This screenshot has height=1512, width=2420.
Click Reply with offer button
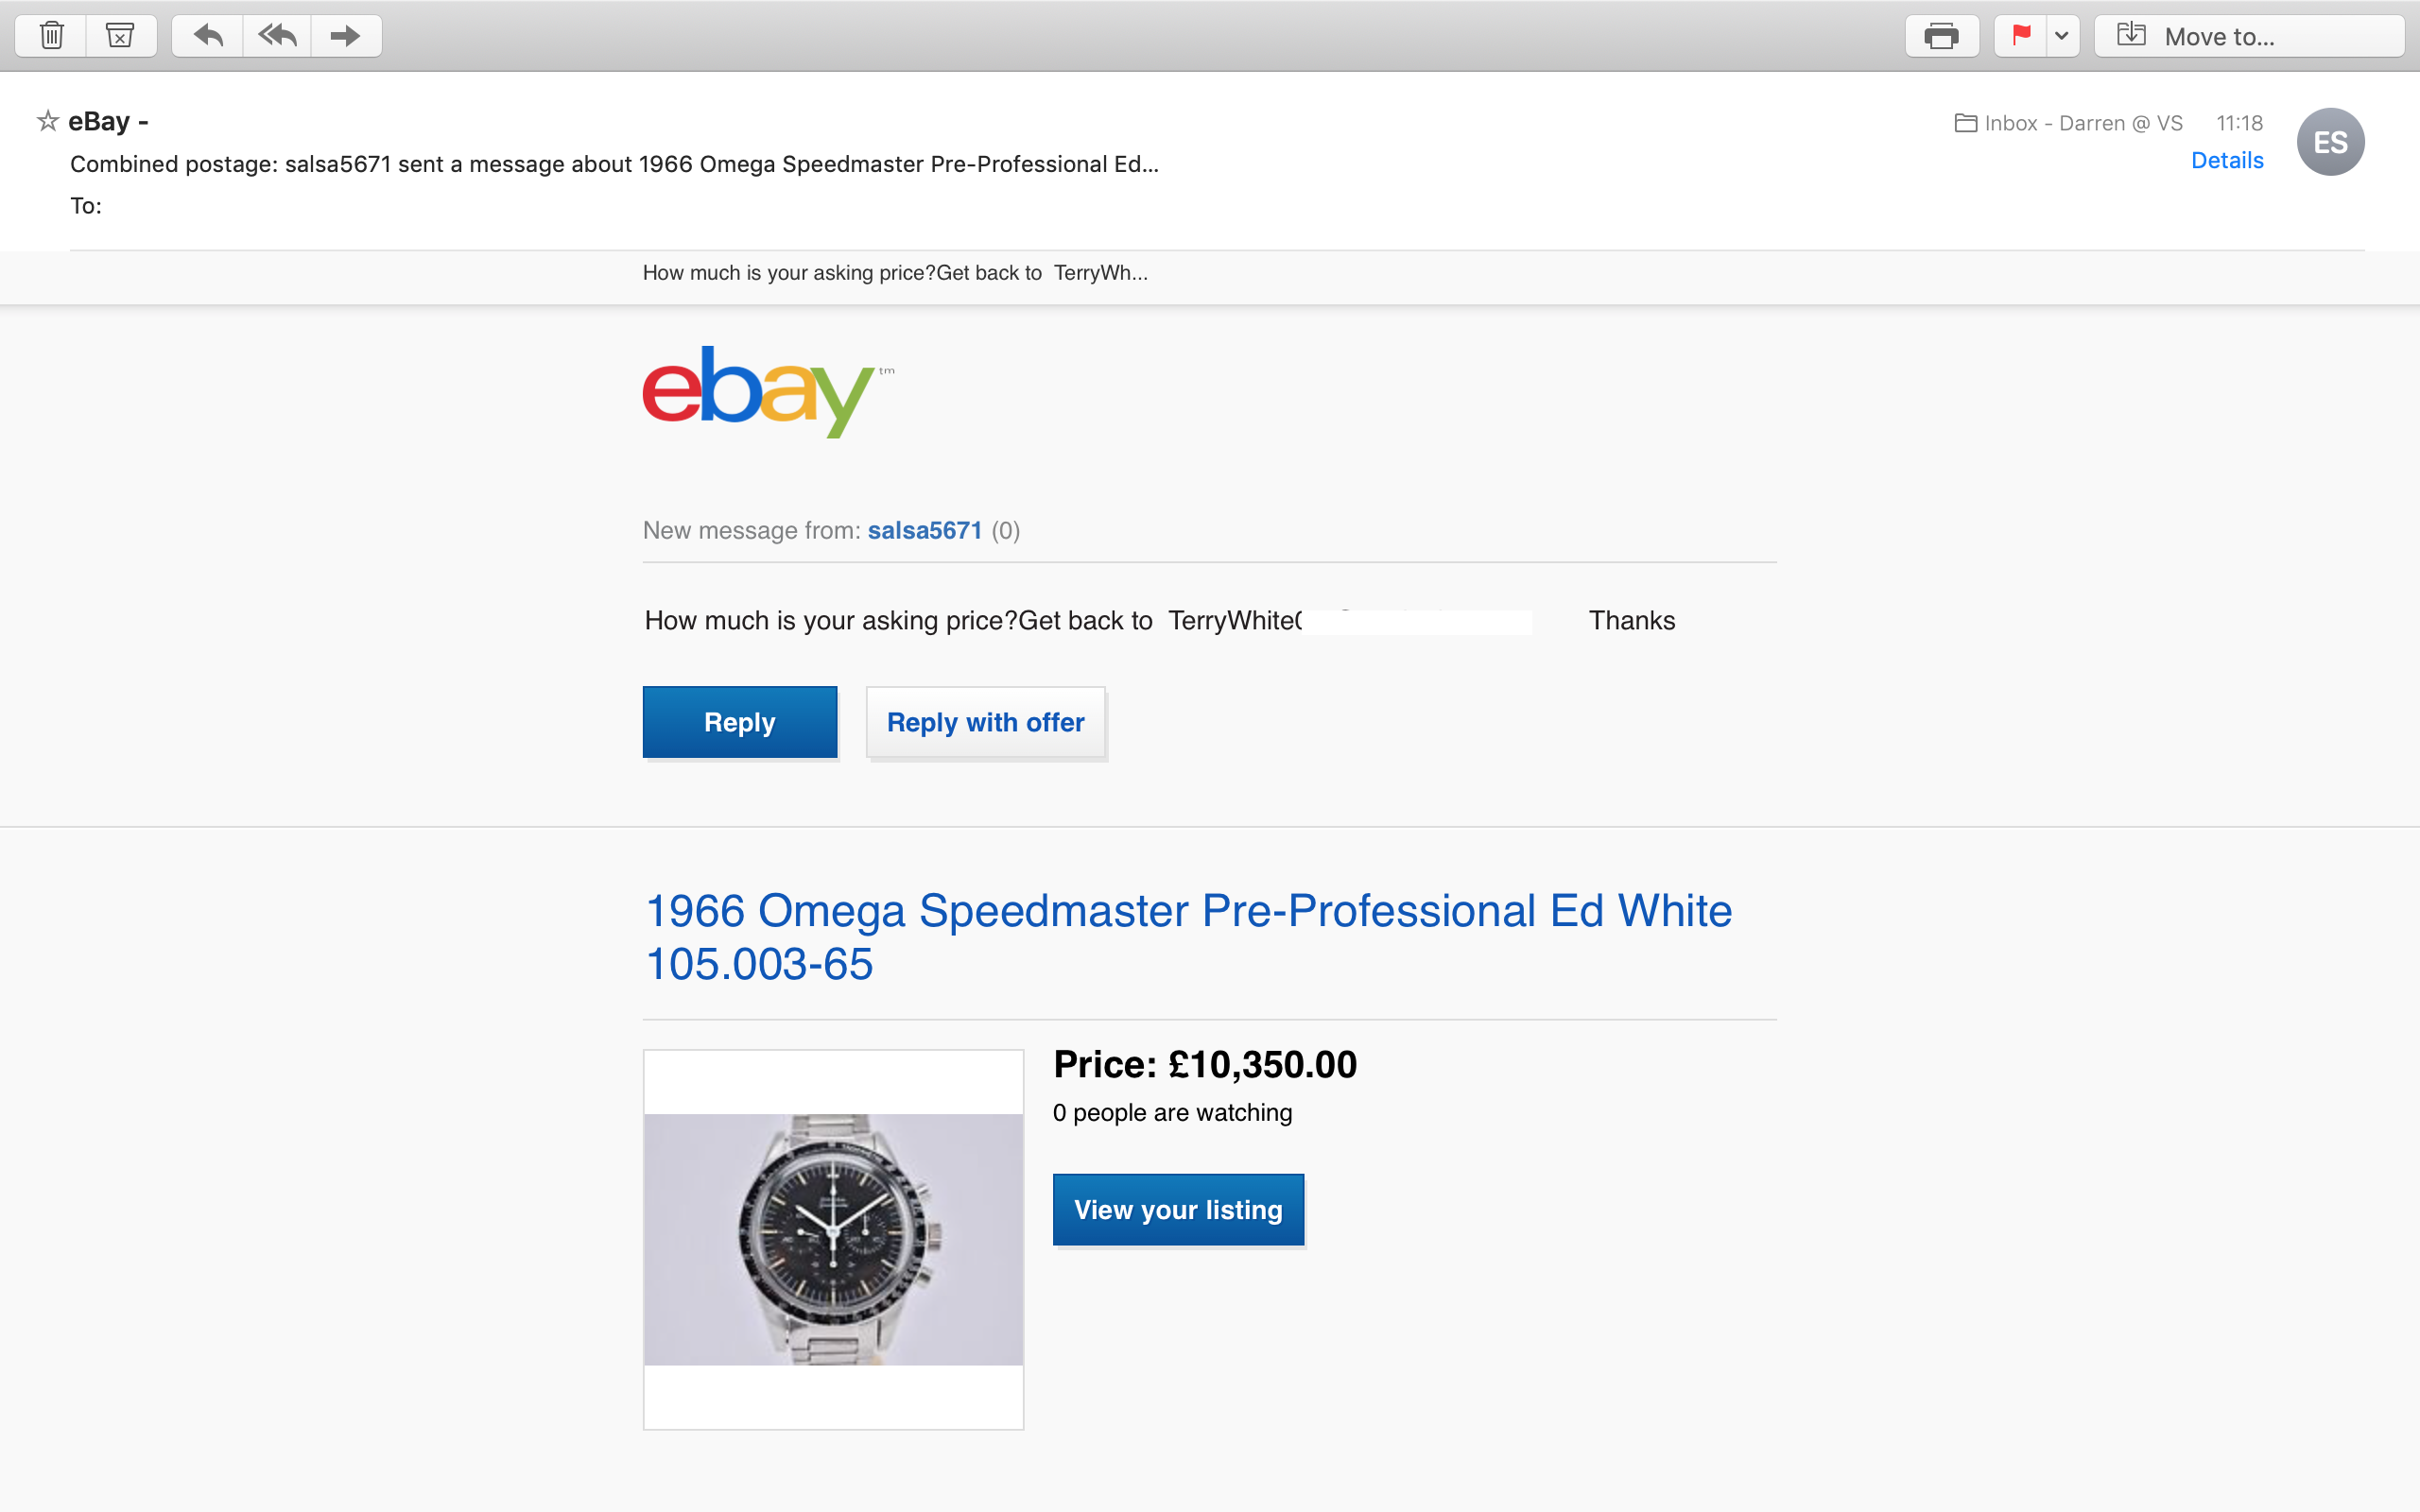985,722
